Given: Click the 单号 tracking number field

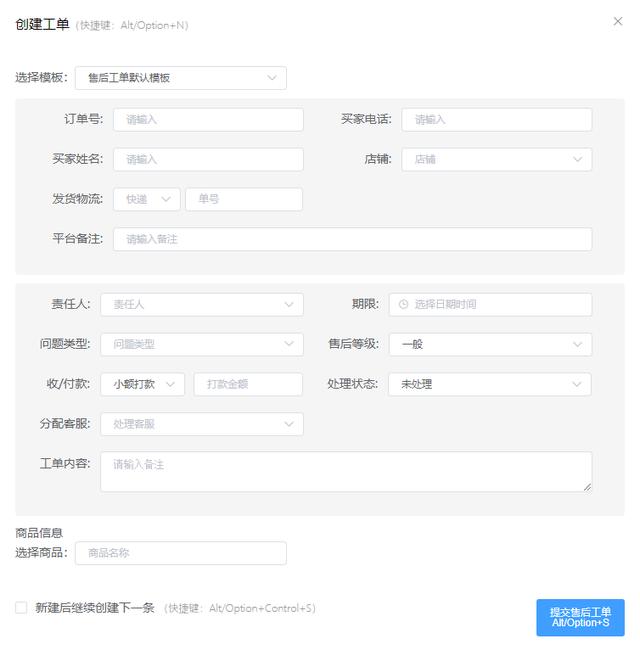Looking at the screenshot, I should tap(243, 200).
